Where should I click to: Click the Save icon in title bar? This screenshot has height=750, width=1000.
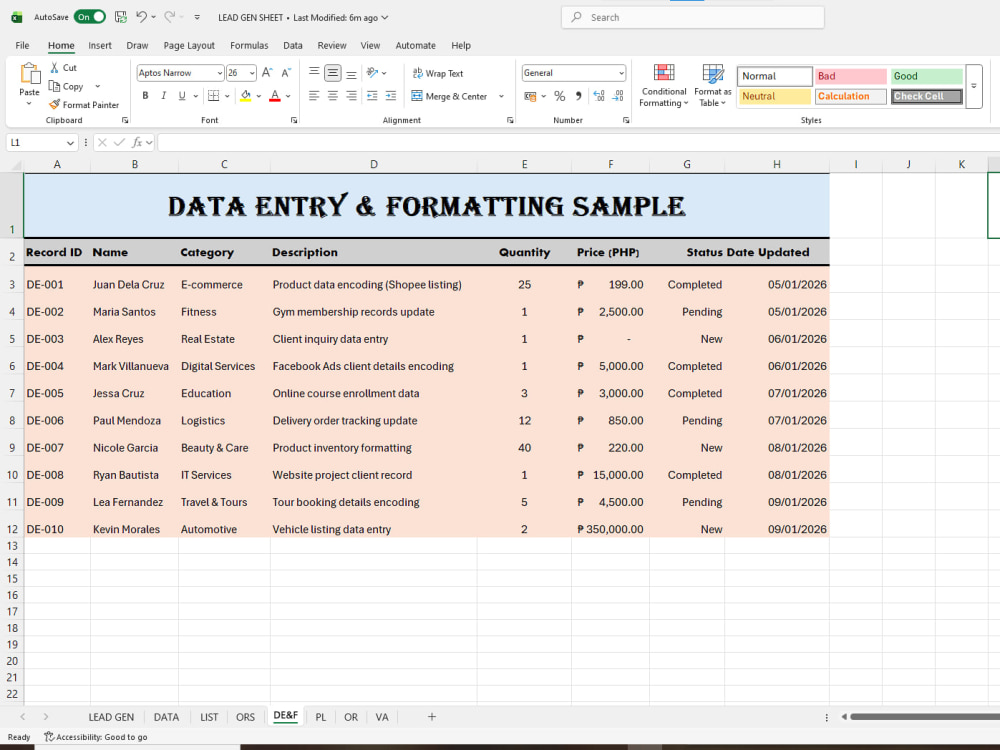[x=120, y=17]
